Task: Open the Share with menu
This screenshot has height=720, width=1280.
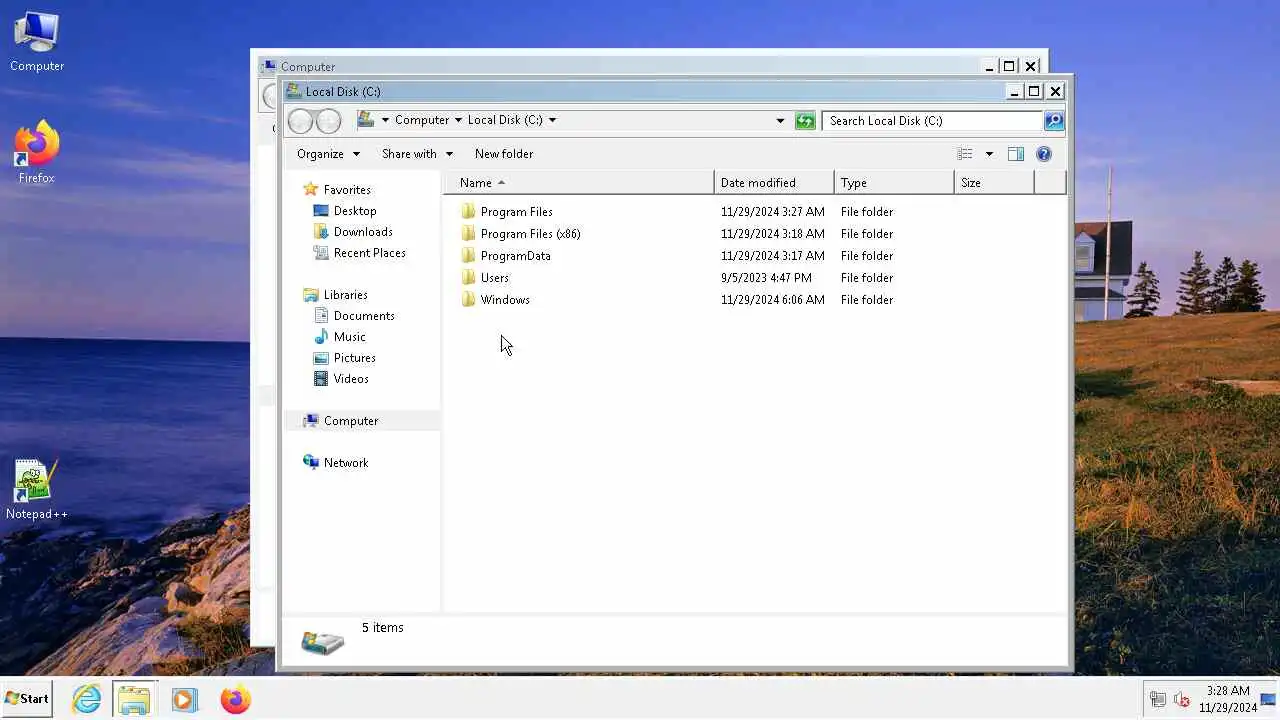Action: point(417,154)
